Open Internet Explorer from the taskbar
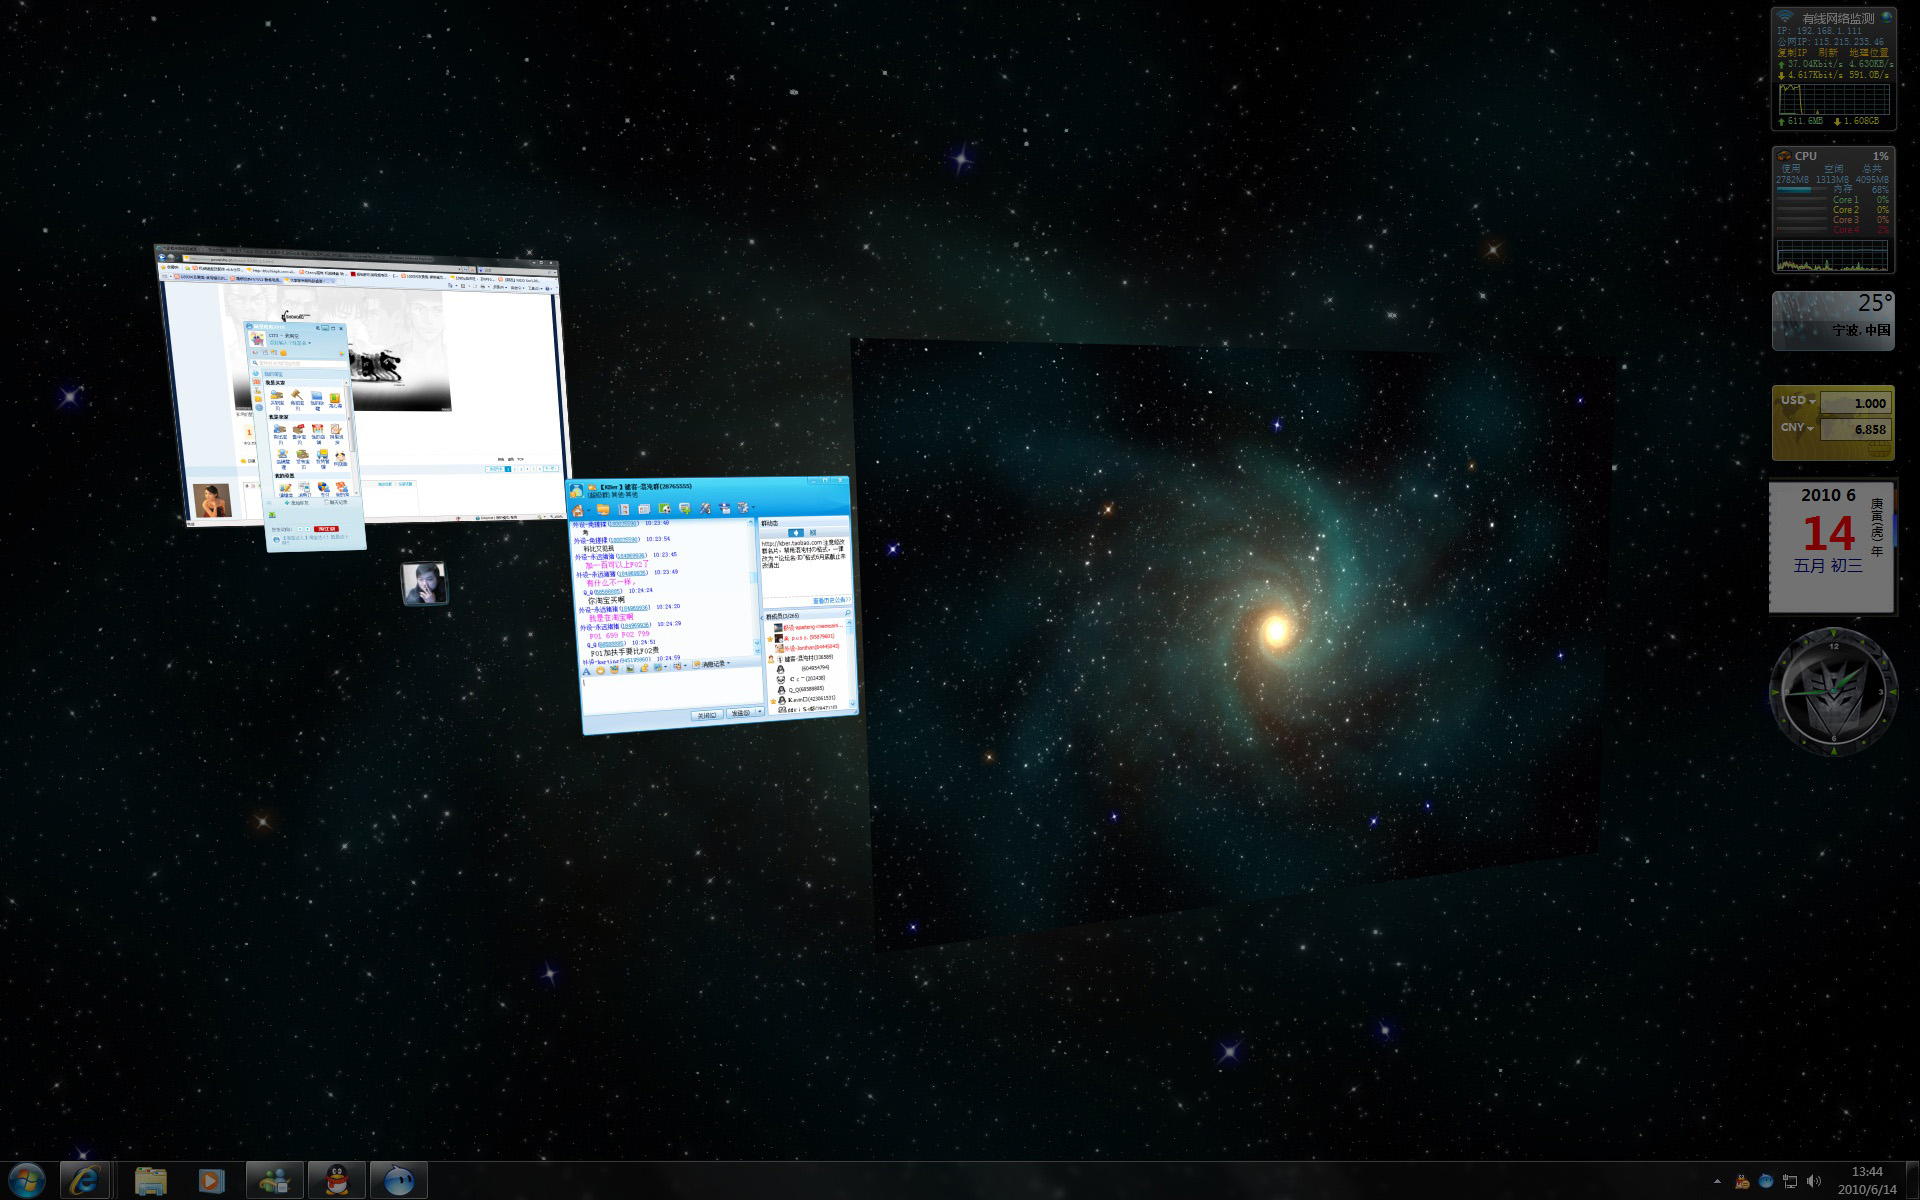 point(85,1181)
